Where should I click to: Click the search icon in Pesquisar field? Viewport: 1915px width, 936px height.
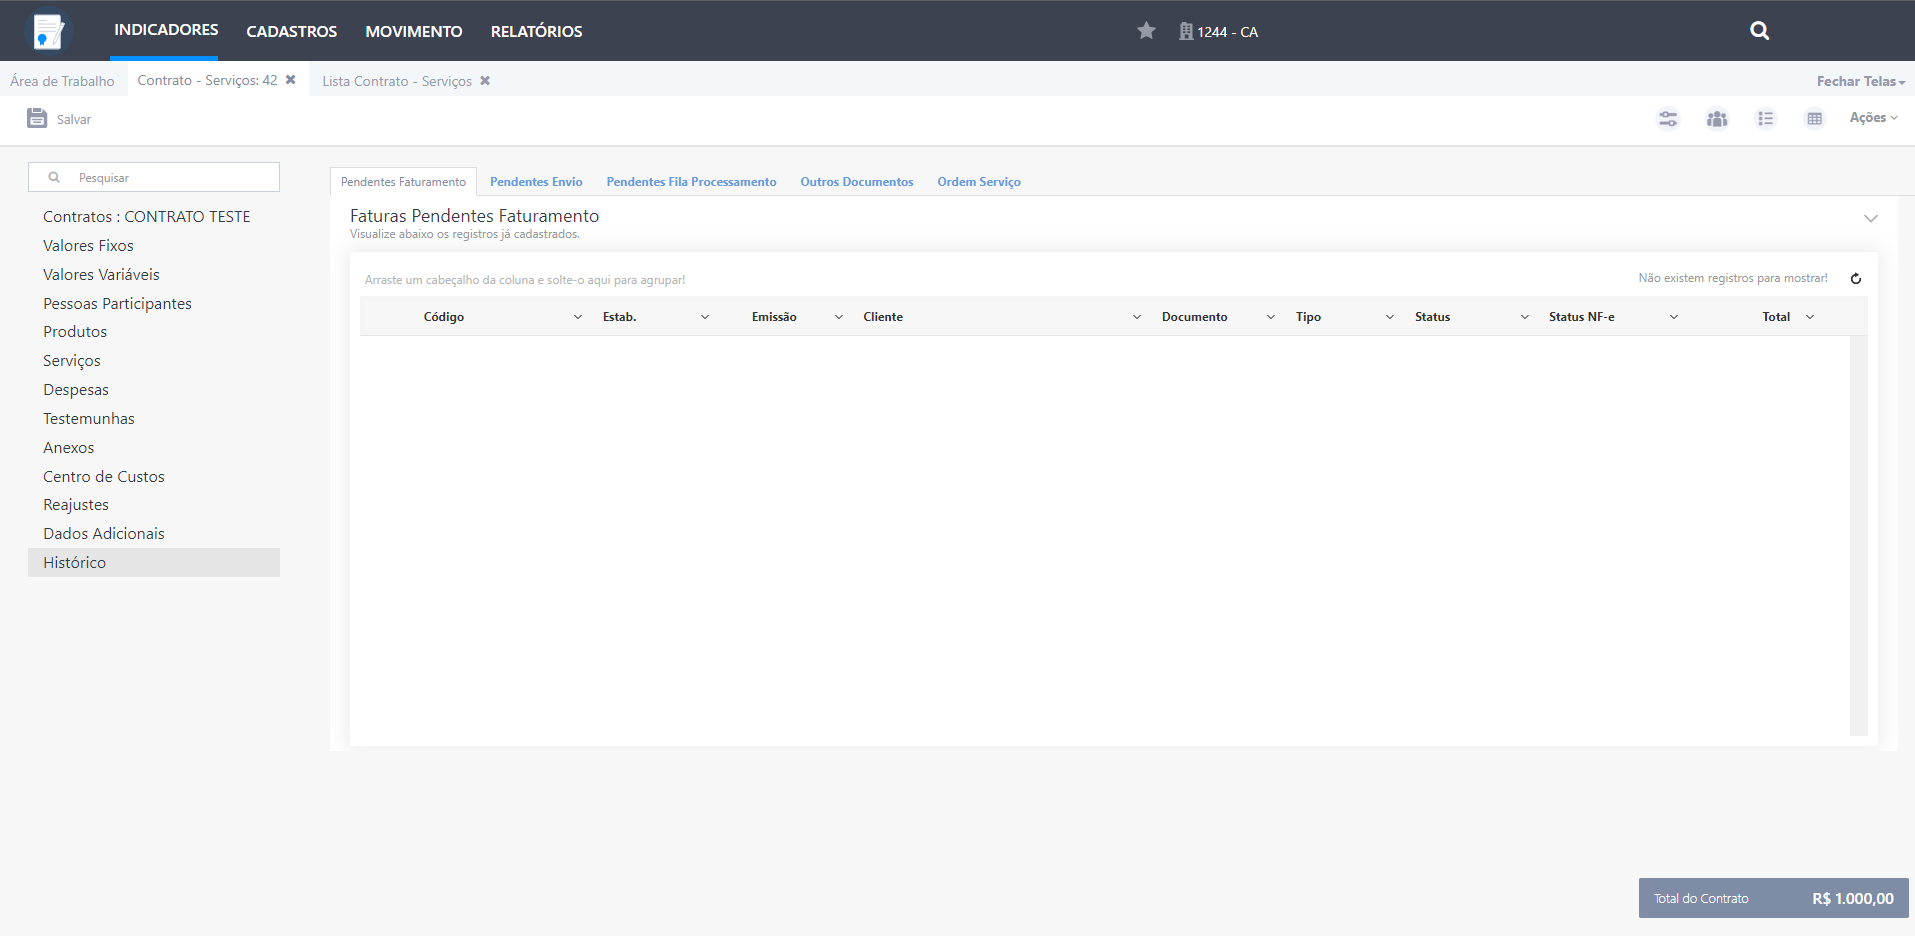(54, 177)
